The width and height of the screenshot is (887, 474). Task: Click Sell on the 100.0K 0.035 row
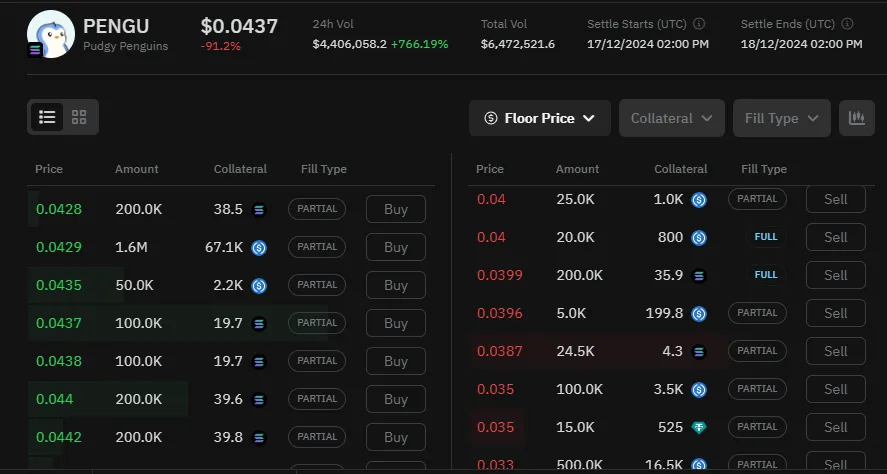point(836,389)
